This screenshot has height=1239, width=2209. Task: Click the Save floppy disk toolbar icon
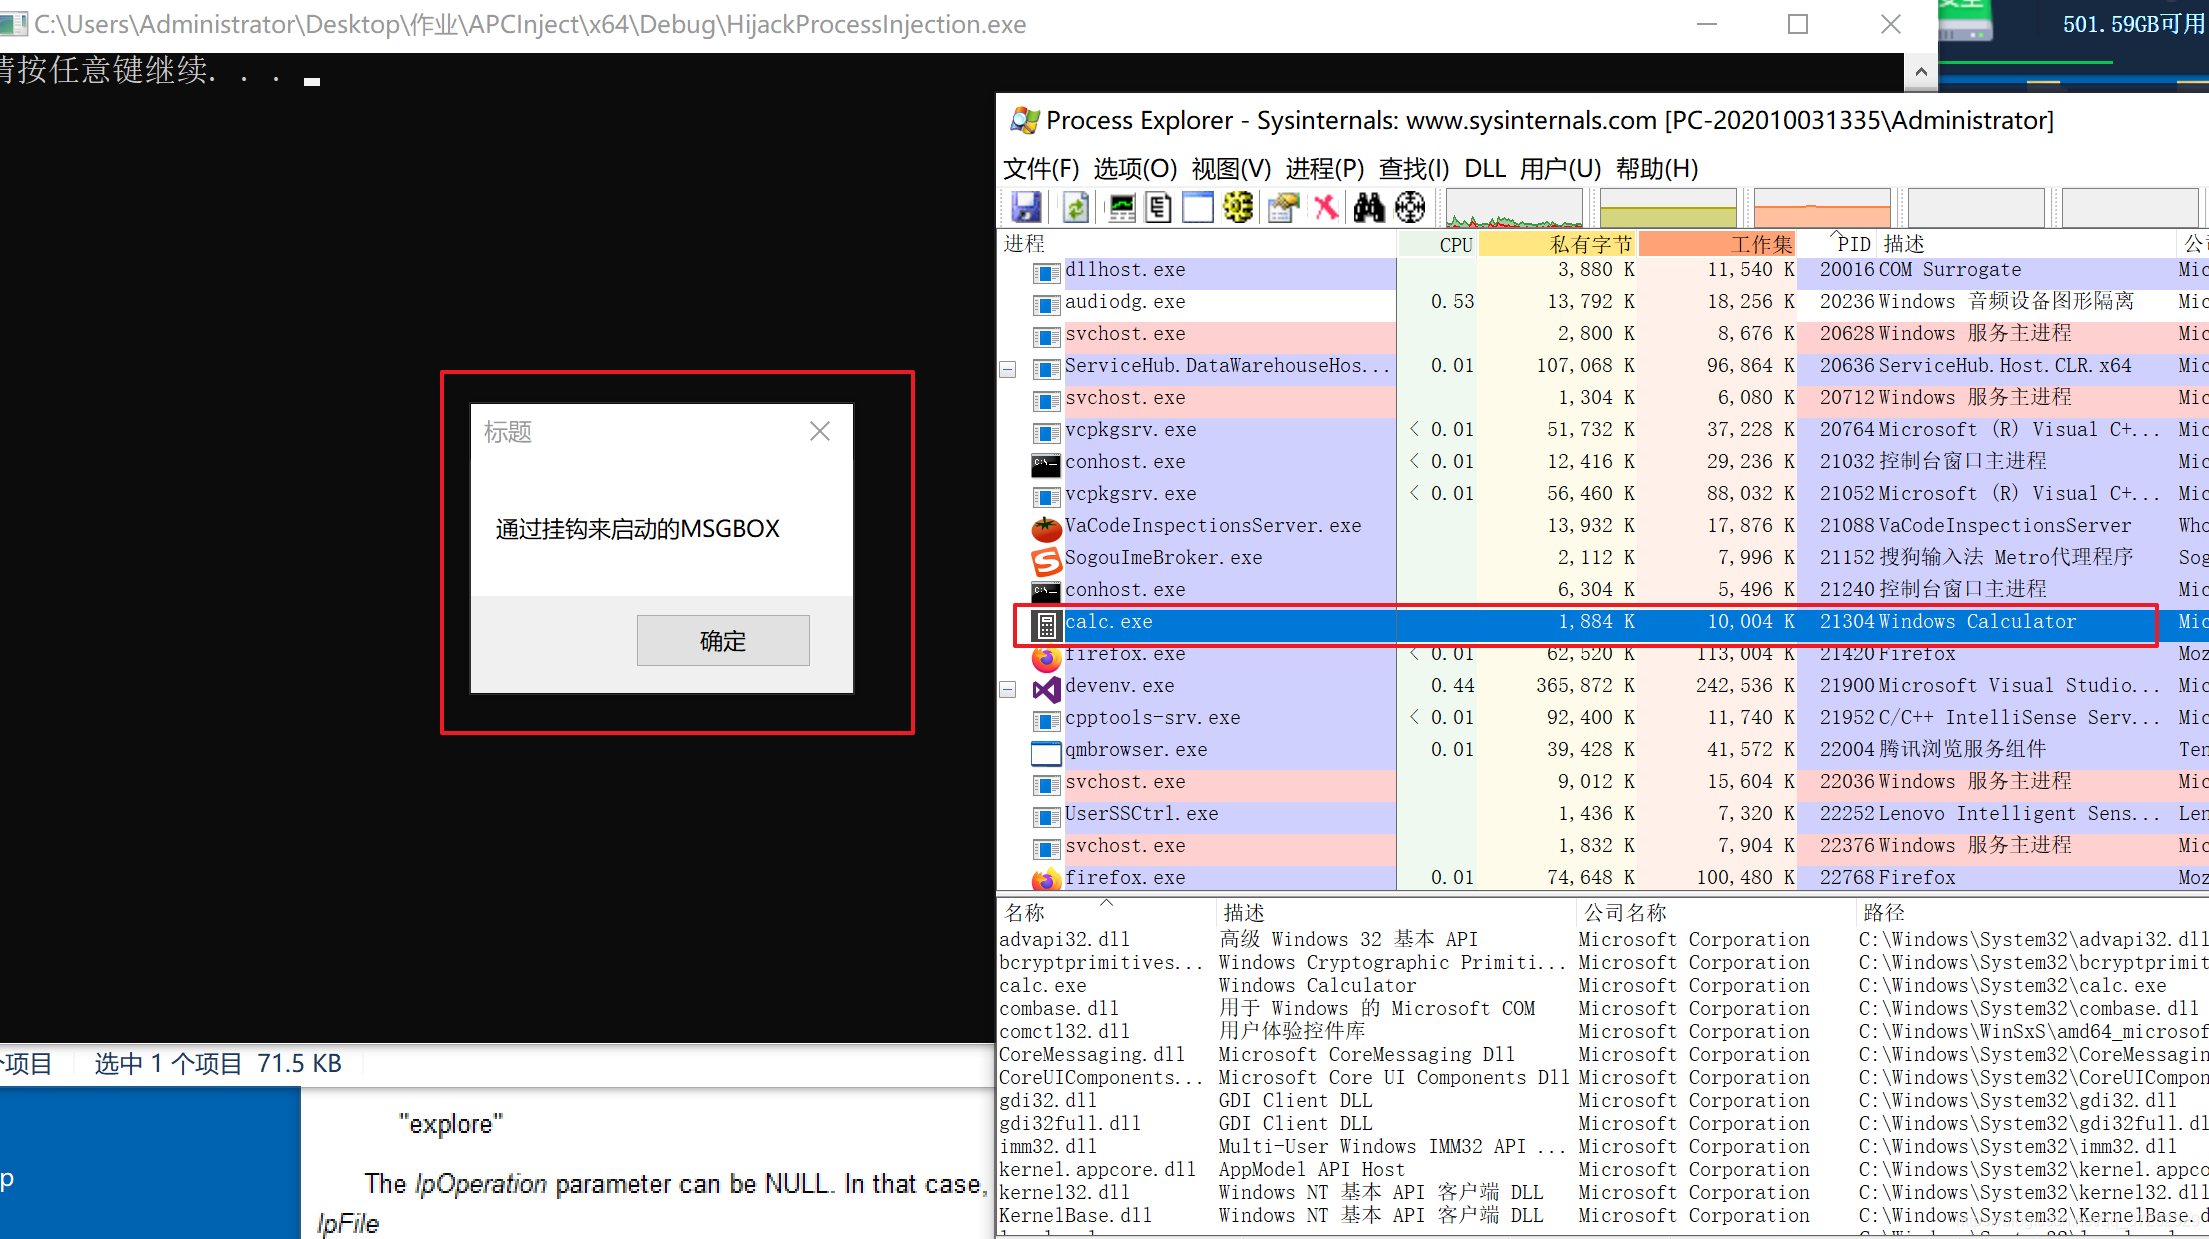click(1026, 207)
